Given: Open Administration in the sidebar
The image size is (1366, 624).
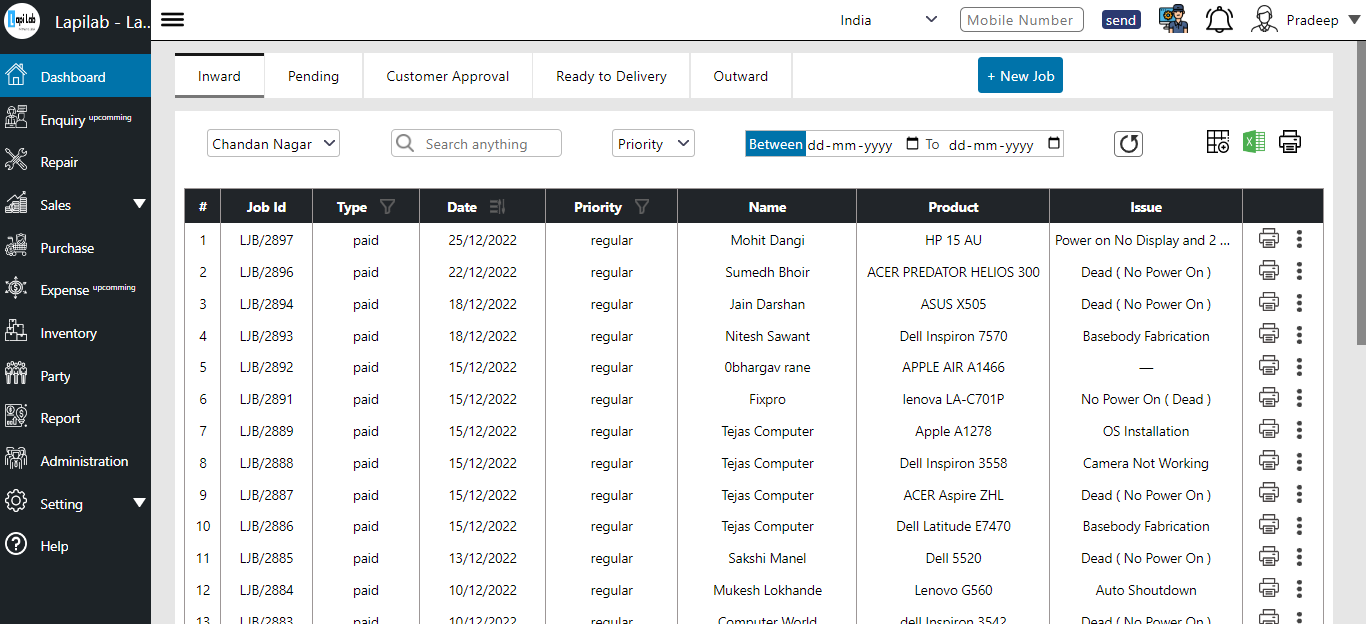Looking at the screenshot, I should click(75, 461).
